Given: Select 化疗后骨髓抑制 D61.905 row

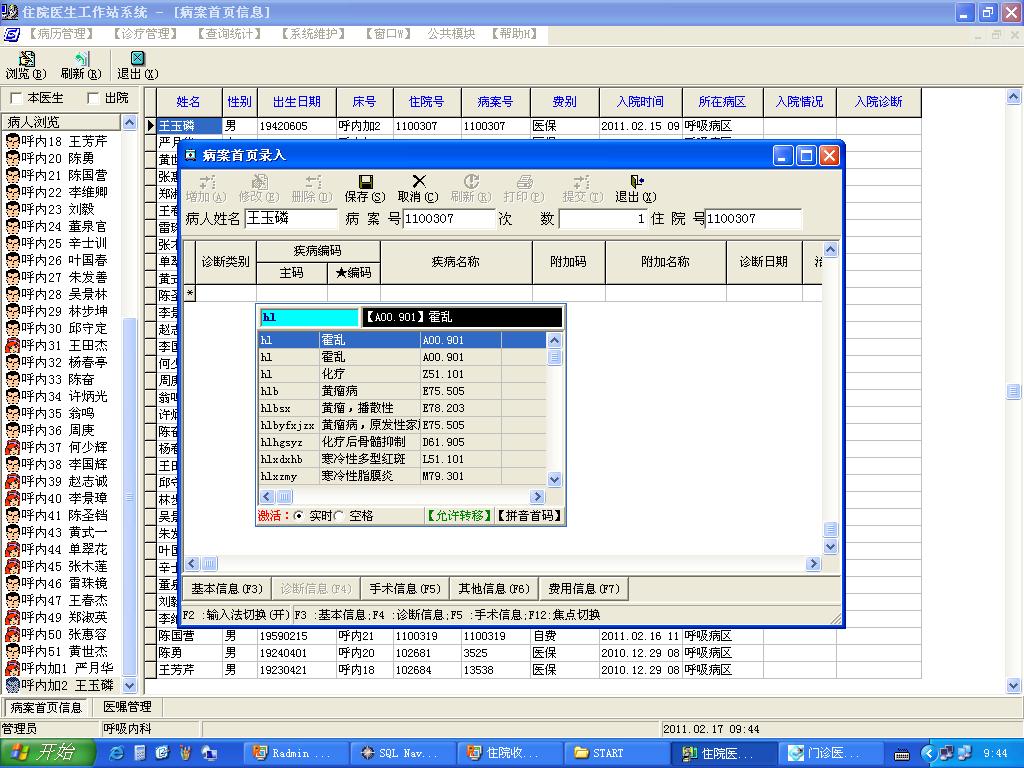Looking at the screenshot, I should [x=402, y=442].
